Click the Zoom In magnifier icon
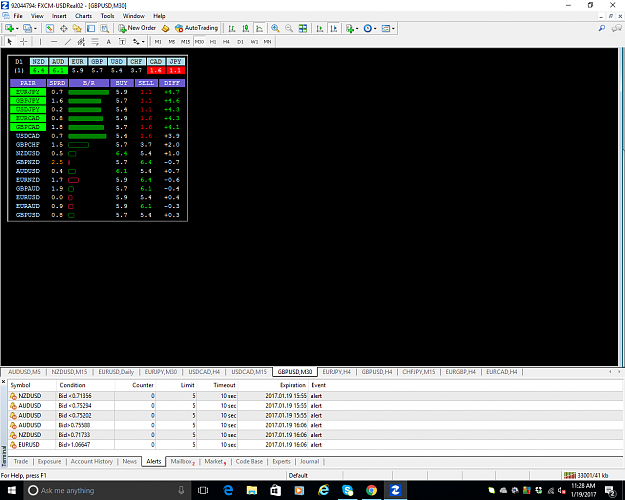The image size is (625, 500). coord(275,28)
